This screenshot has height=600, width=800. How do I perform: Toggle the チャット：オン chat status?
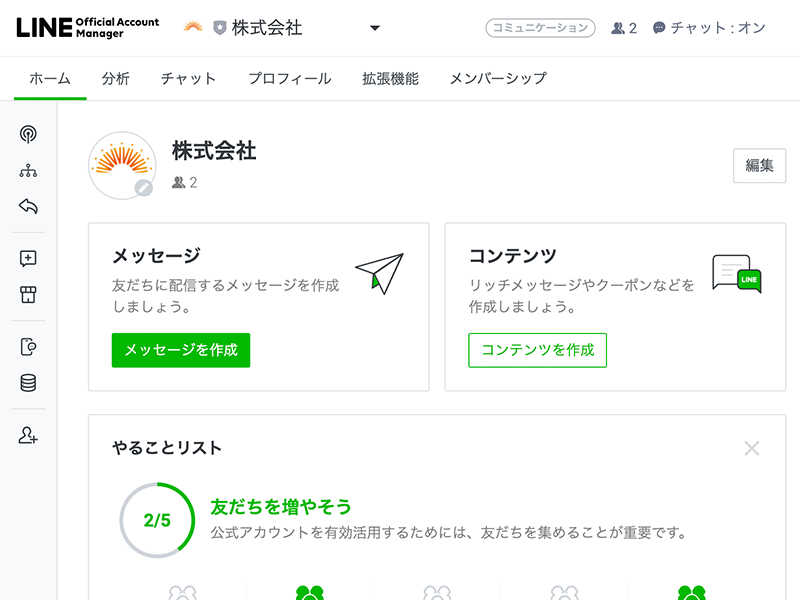point(709,28)
